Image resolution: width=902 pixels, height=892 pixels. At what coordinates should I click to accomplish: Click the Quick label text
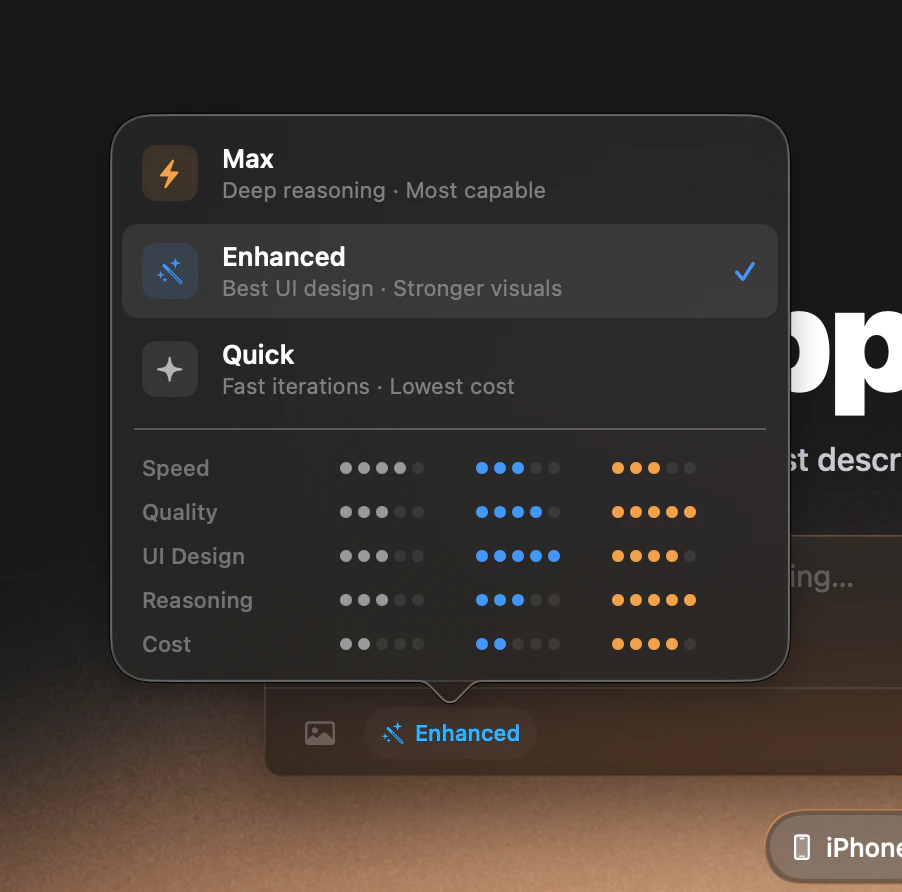click(x=258, y=355)
